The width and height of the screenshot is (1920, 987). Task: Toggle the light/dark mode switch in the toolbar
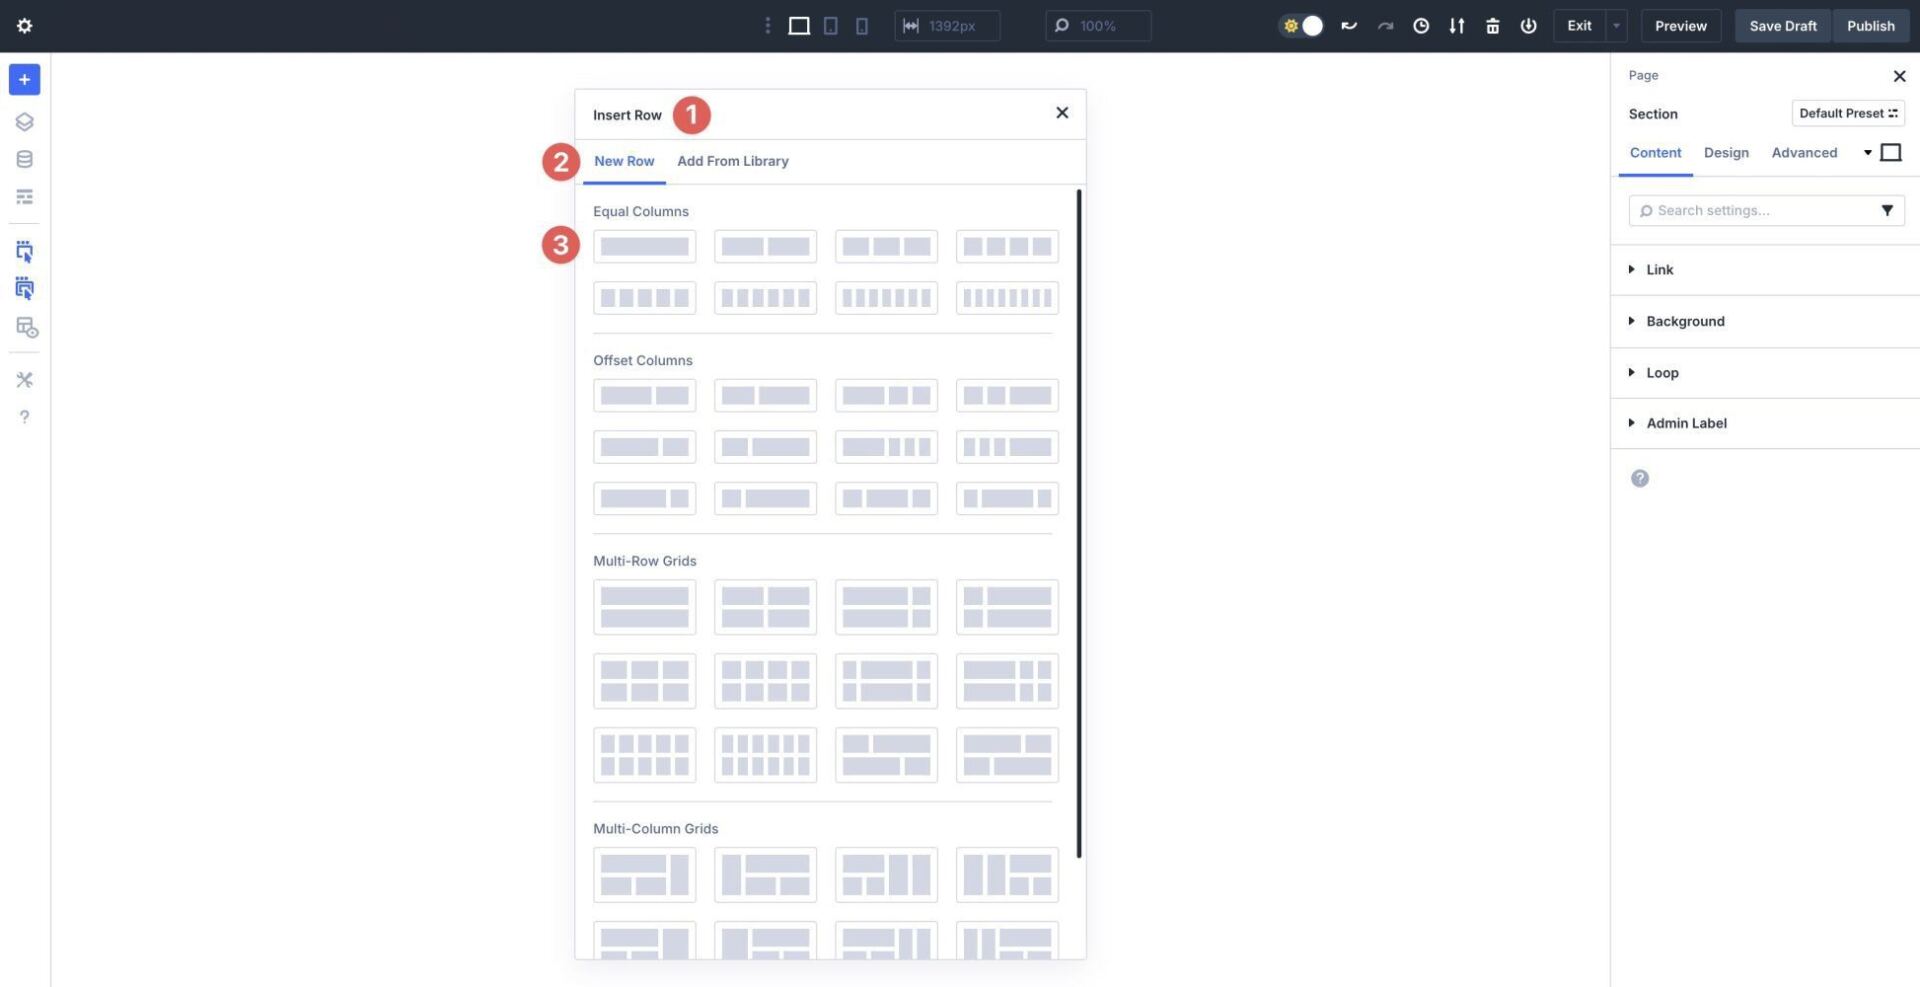(1302, 26)
